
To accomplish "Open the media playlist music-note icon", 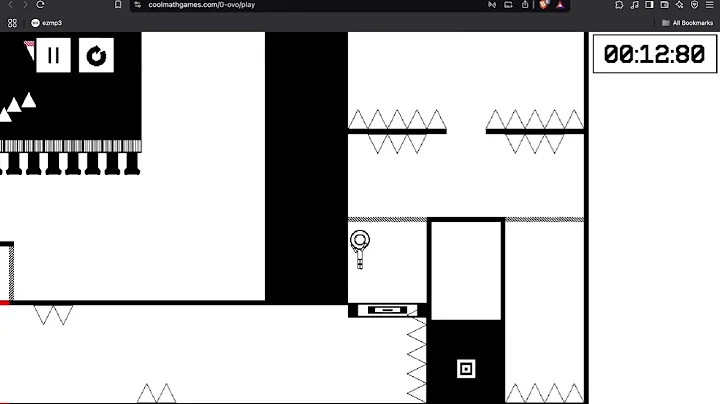I will [634, 5].
